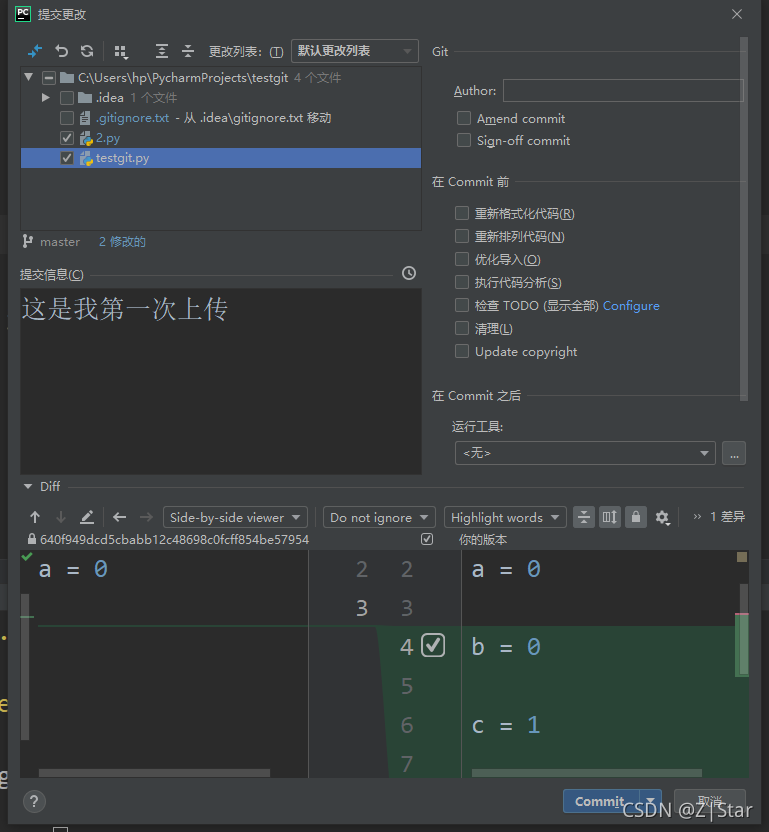Click the Show Diff arrows icon

point(34,51)
